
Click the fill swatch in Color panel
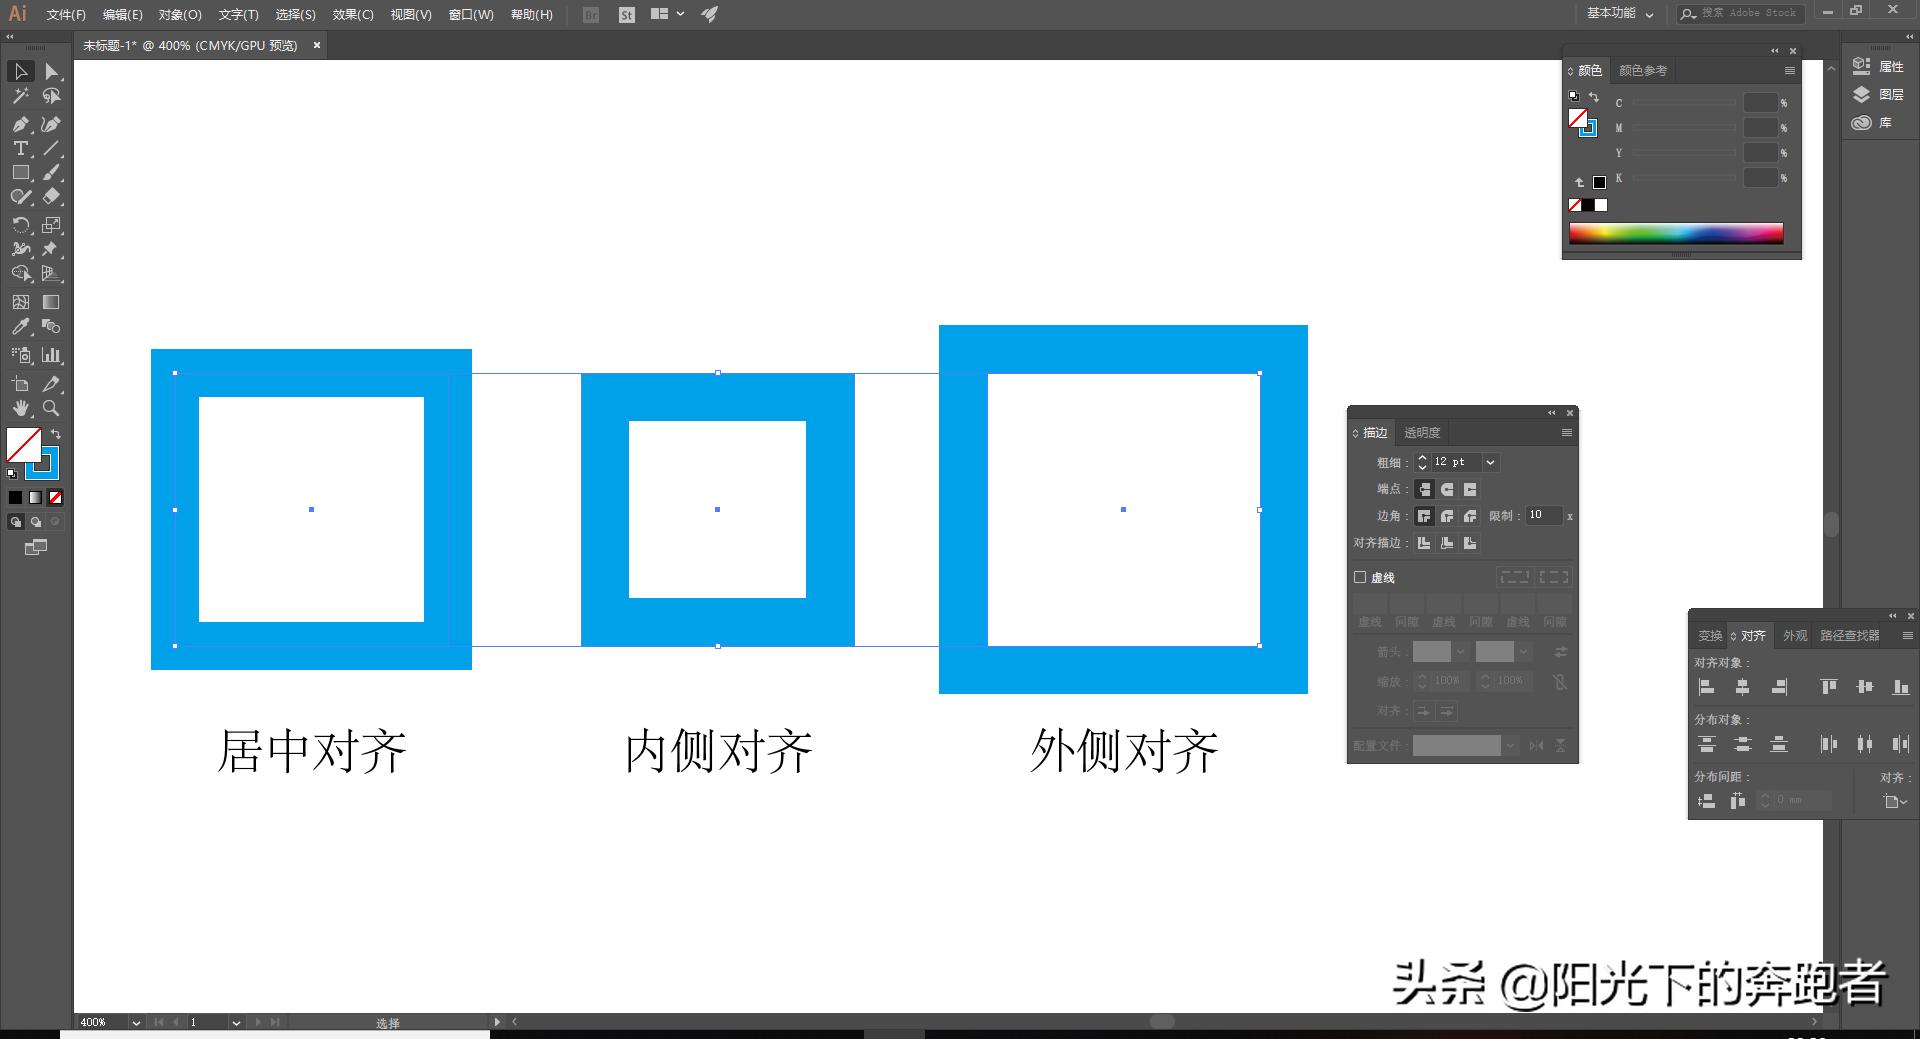(x=1577, y=118)
